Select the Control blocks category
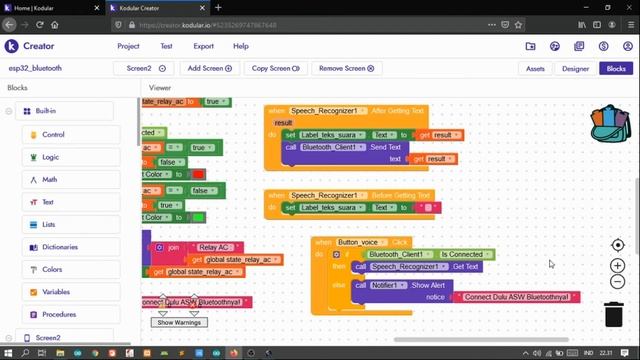Image resolution: width=640 pixels, height=360 pixels. (x=71, y=135)
